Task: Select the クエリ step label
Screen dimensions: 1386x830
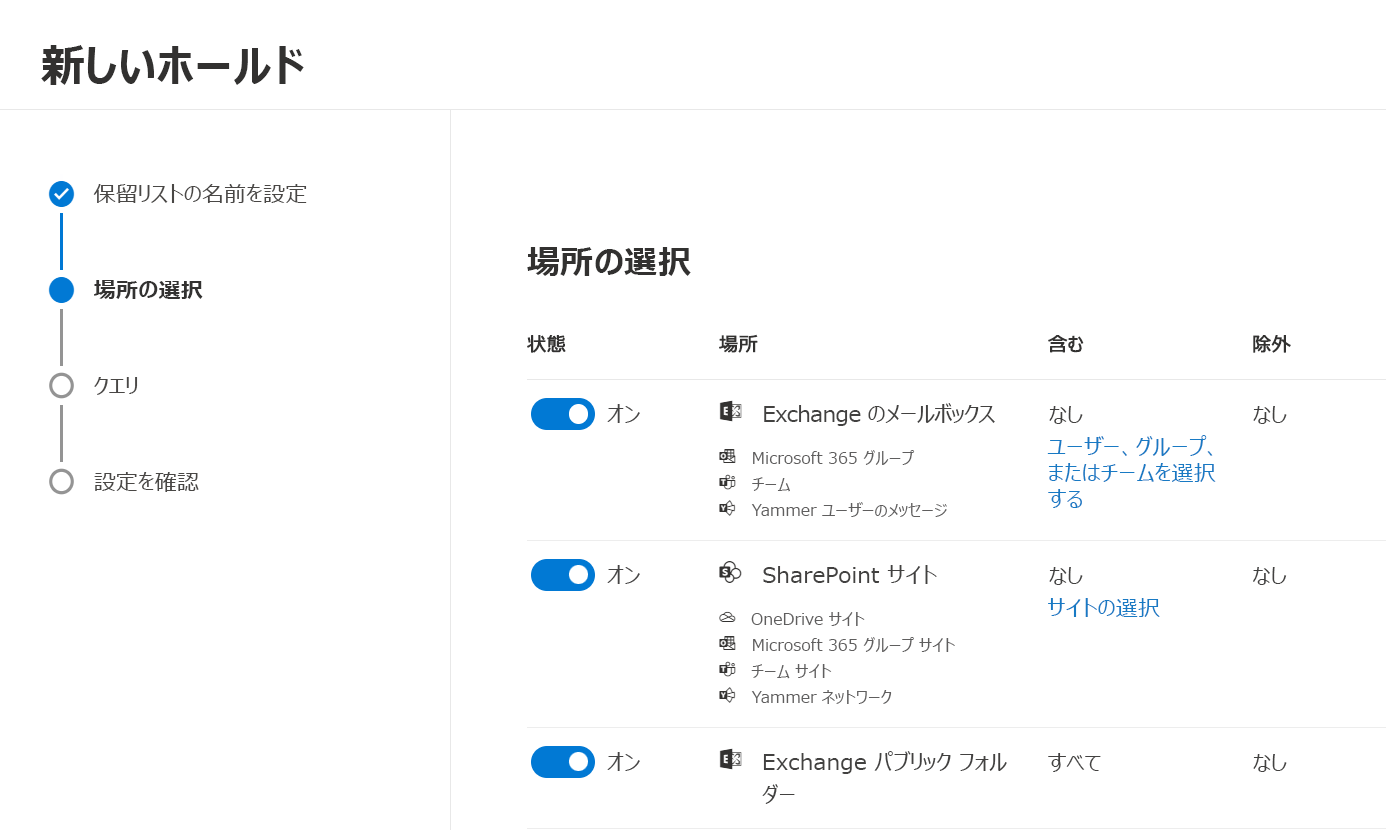Action: pyautogui.click(x=117, y=386)
